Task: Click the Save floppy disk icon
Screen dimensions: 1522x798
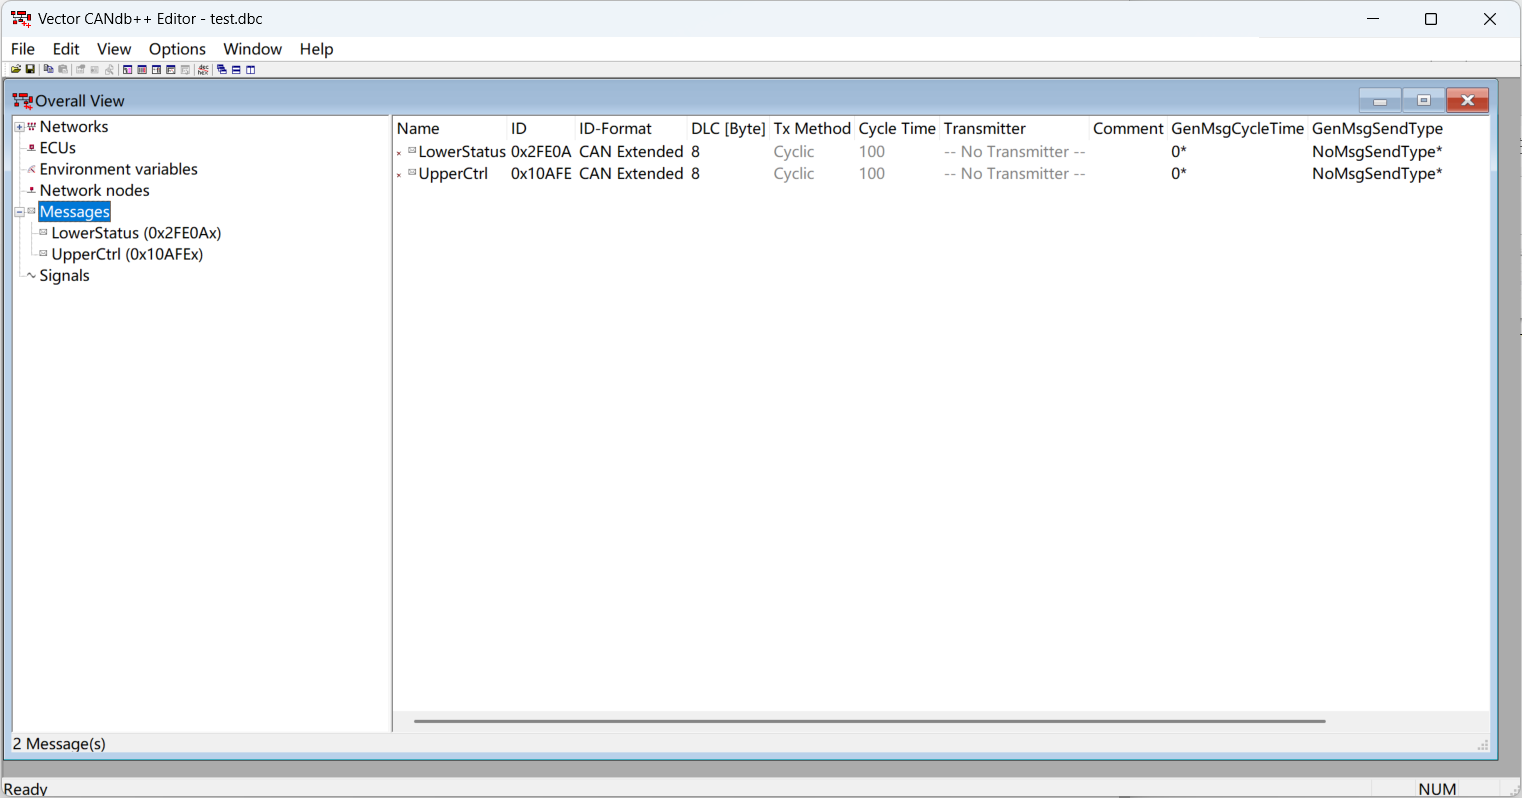Action: 30,70
